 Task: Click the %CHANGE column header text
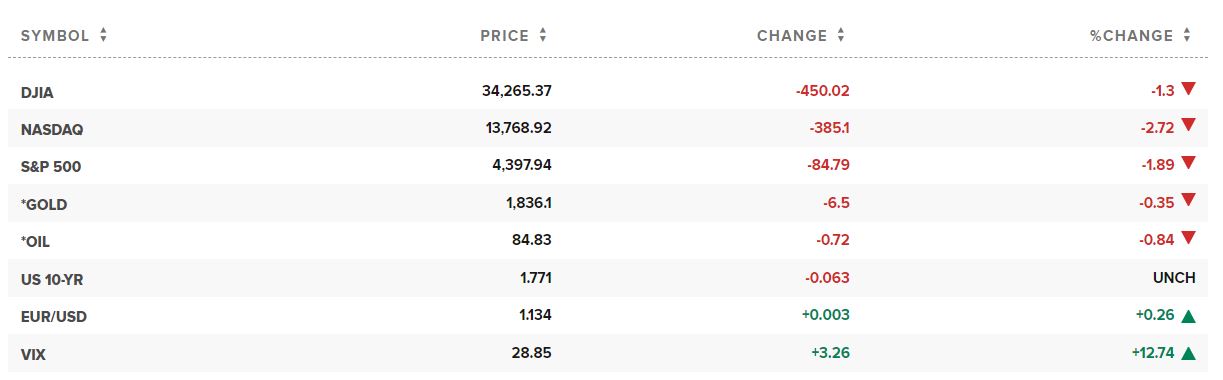point(1132,35)
